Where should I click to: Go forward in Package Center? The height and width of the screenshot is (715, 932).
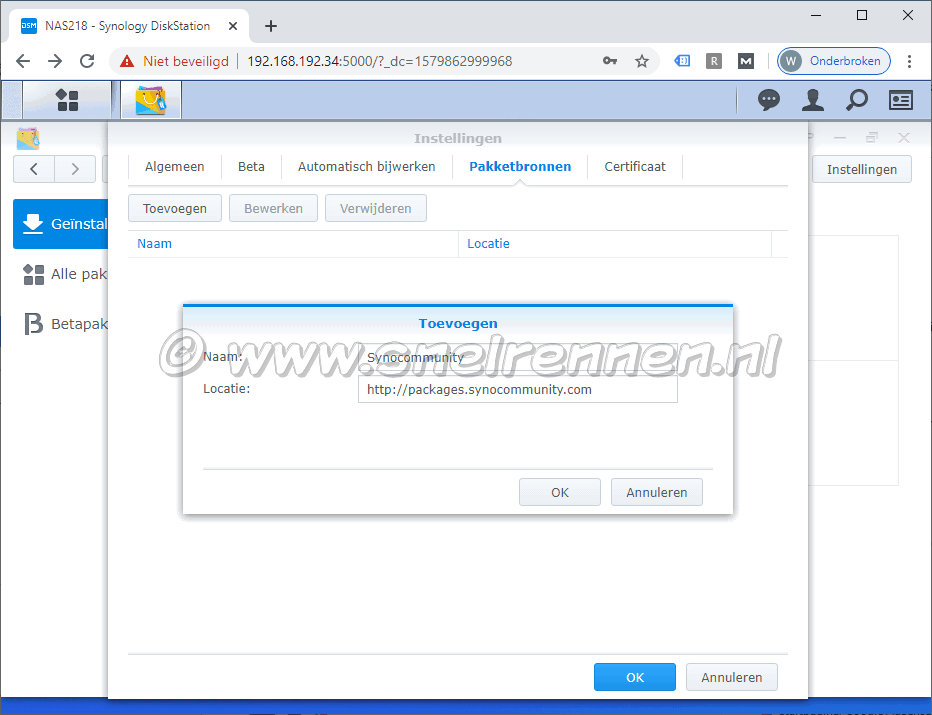pos(75,169)
